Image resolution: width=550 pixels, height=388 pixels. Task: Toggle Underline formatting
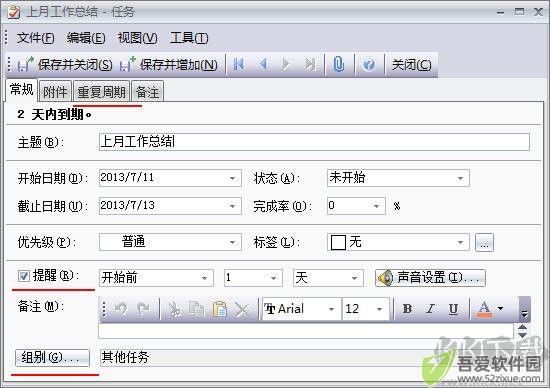(x=453, y=309)
